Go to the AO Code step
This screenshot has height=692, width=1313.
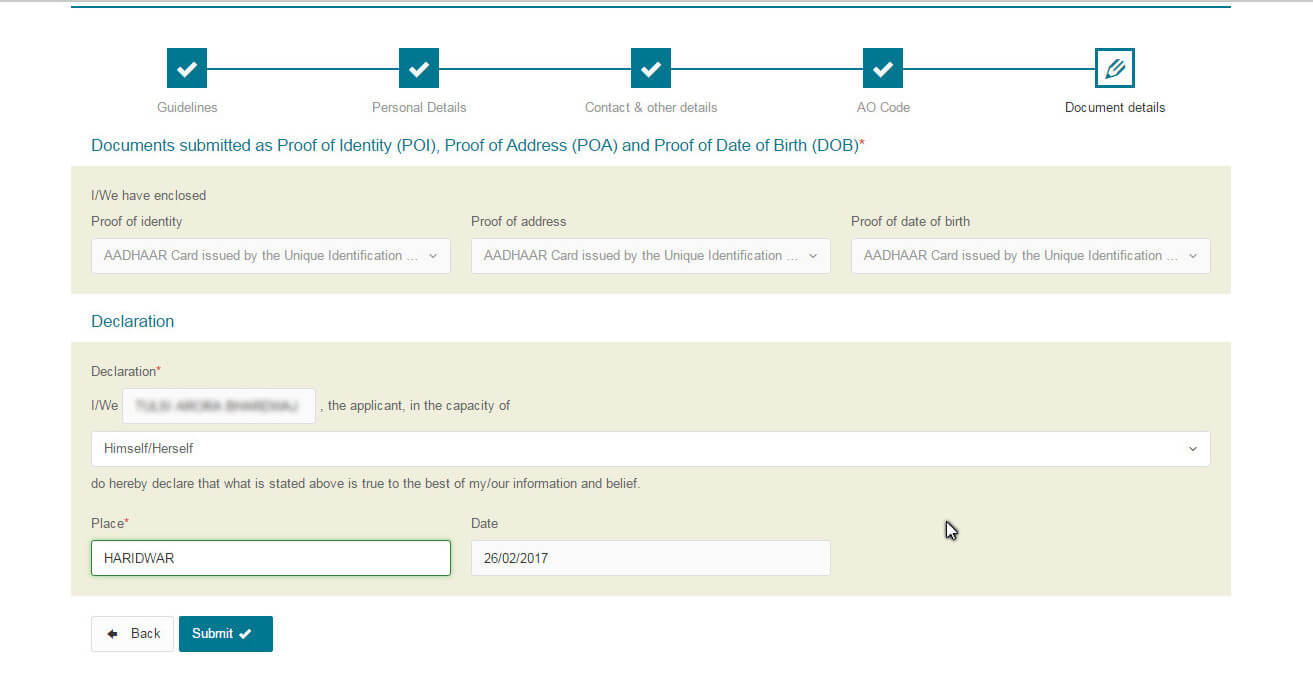tap(883, 107)
